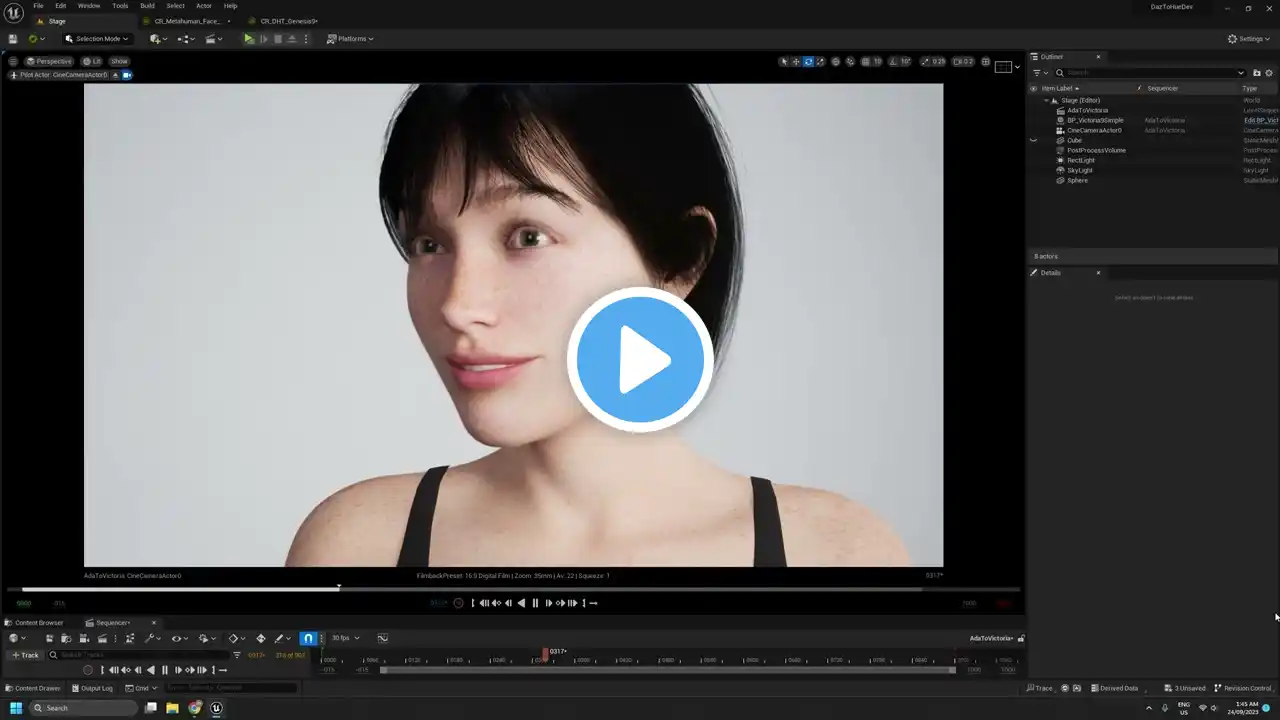Open the Output Log
Screen dimensions: 1280x720
click(x=92, y=688)
